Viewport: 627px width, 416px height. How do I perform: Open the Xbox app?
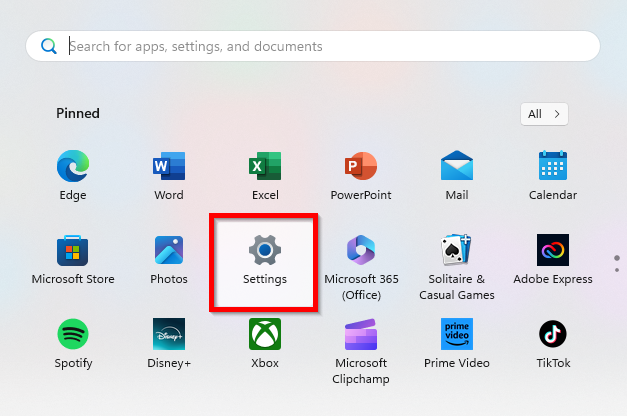(x=265, y=343)
